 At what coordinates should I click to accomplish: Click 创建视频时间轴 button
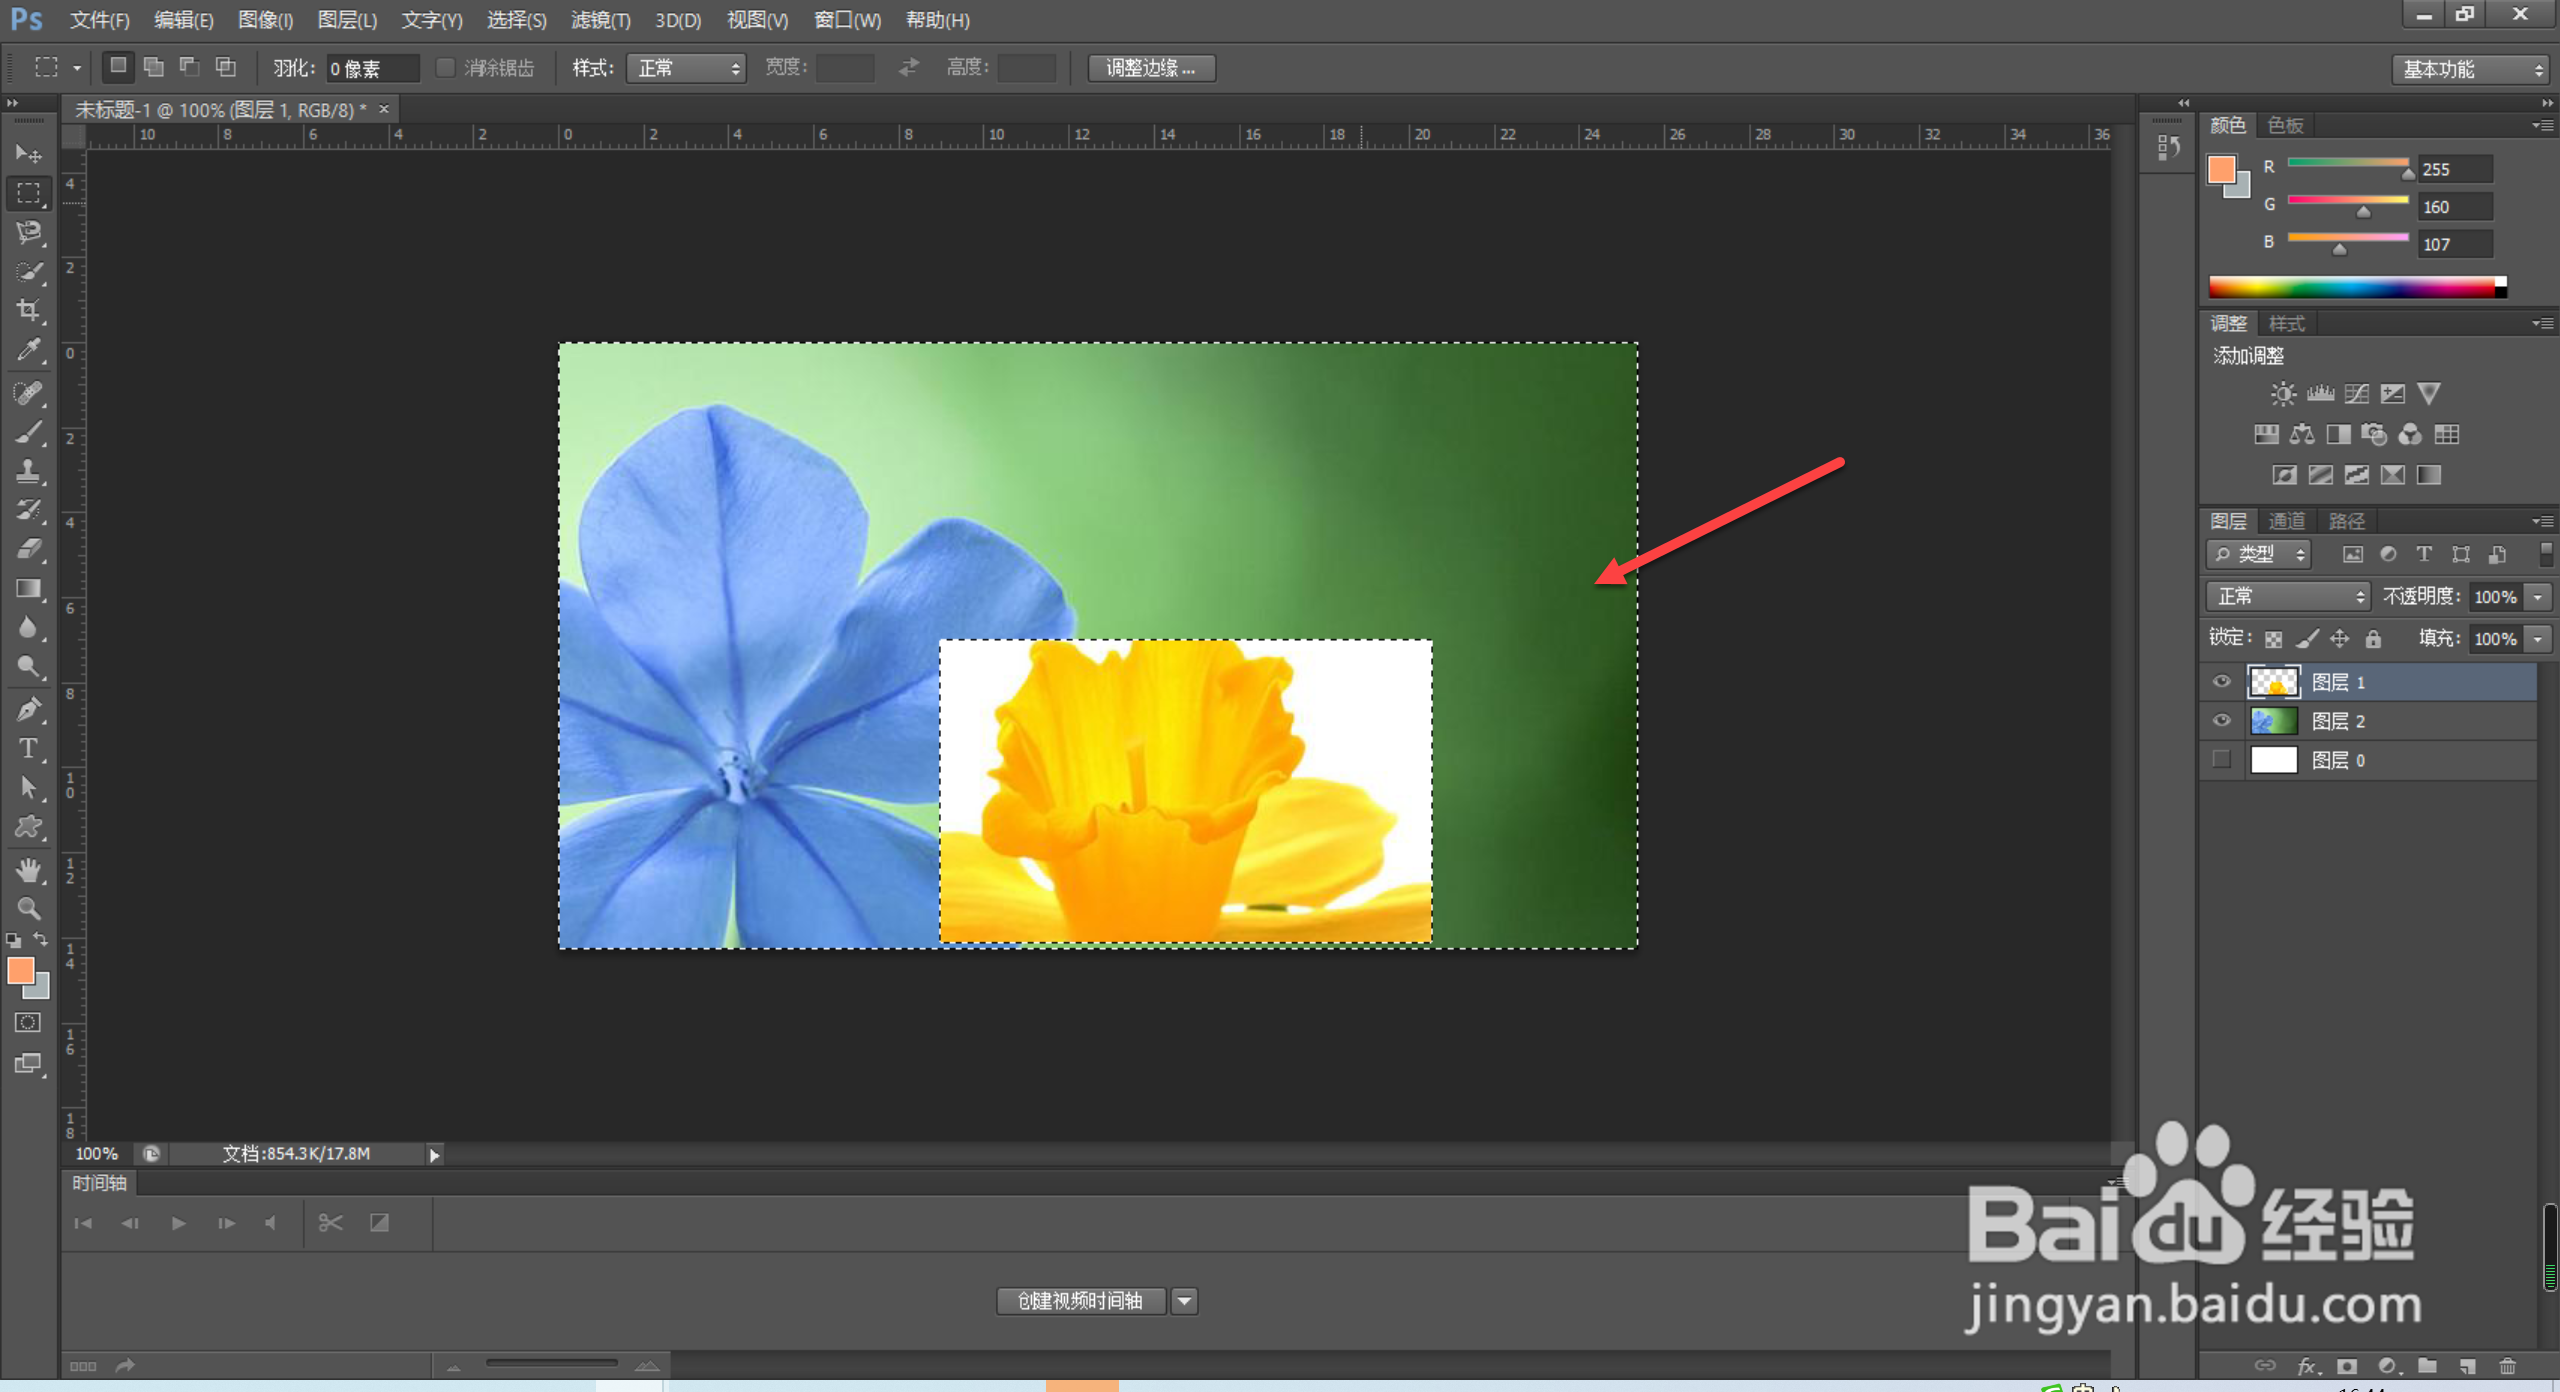[1080, 1300]
